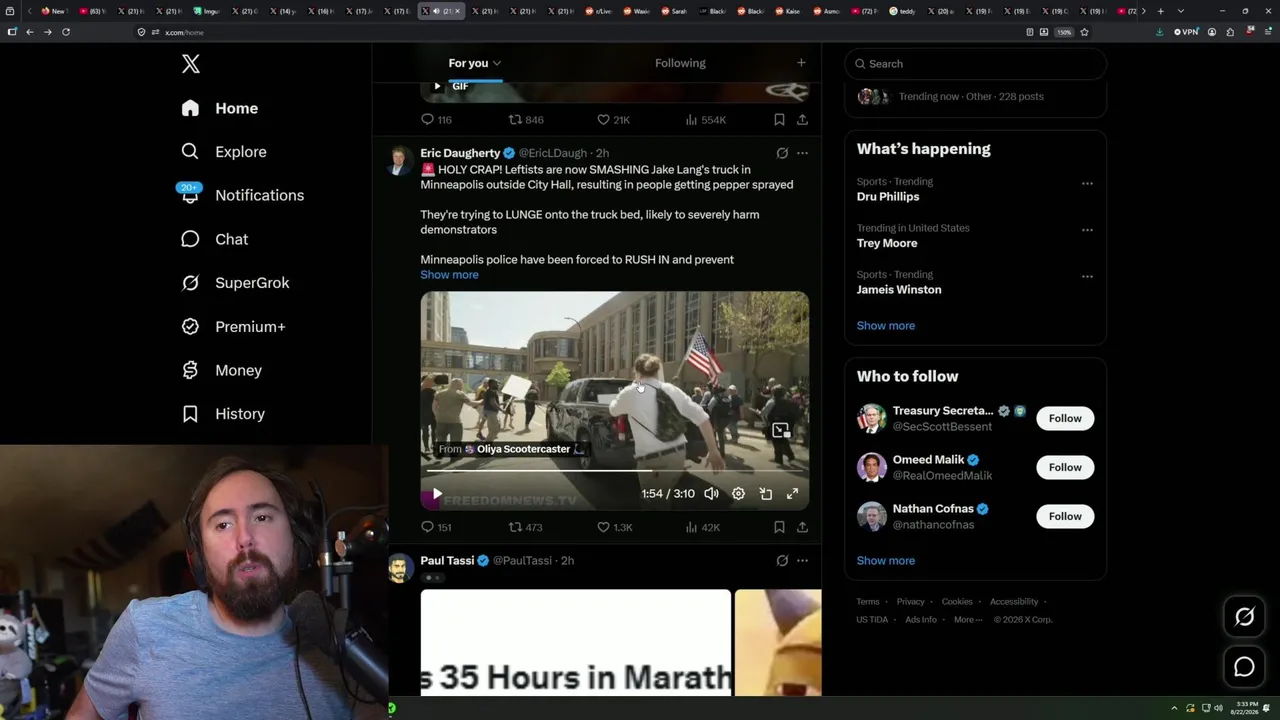Follow Treasury Secretary @SecScottBessent
1280x720 pixels.
[1065, 418]
